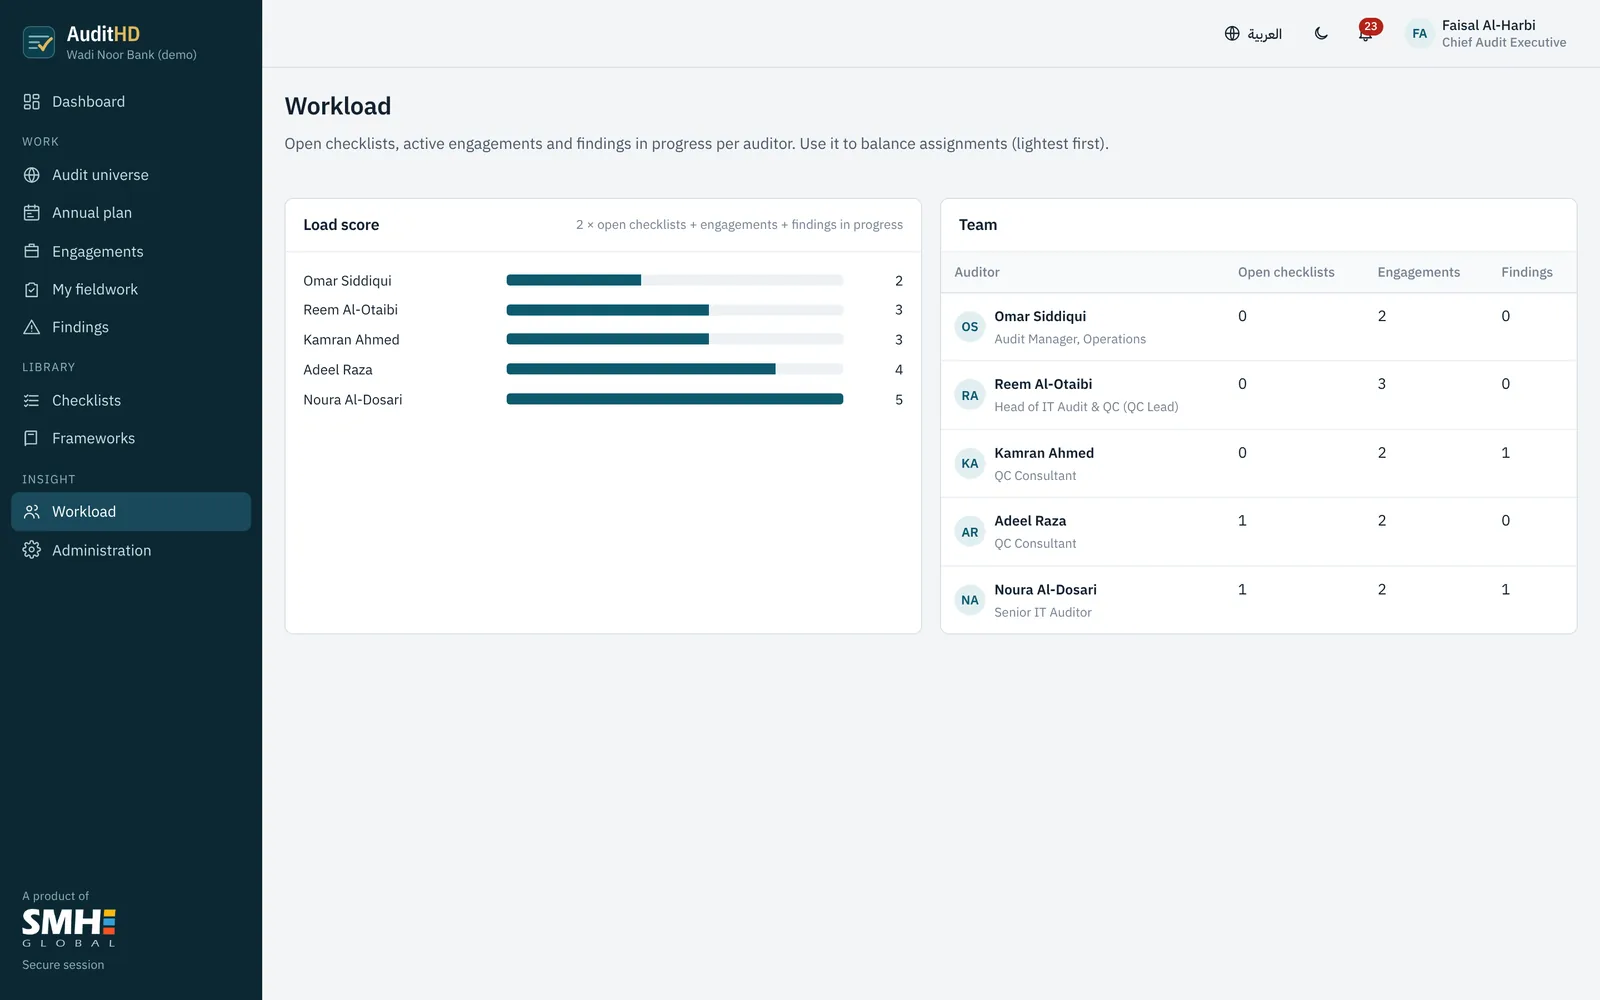Viewport: 1600px width, 1000px height.
Task: Click the Findings column header
Action: (1527, 272)
